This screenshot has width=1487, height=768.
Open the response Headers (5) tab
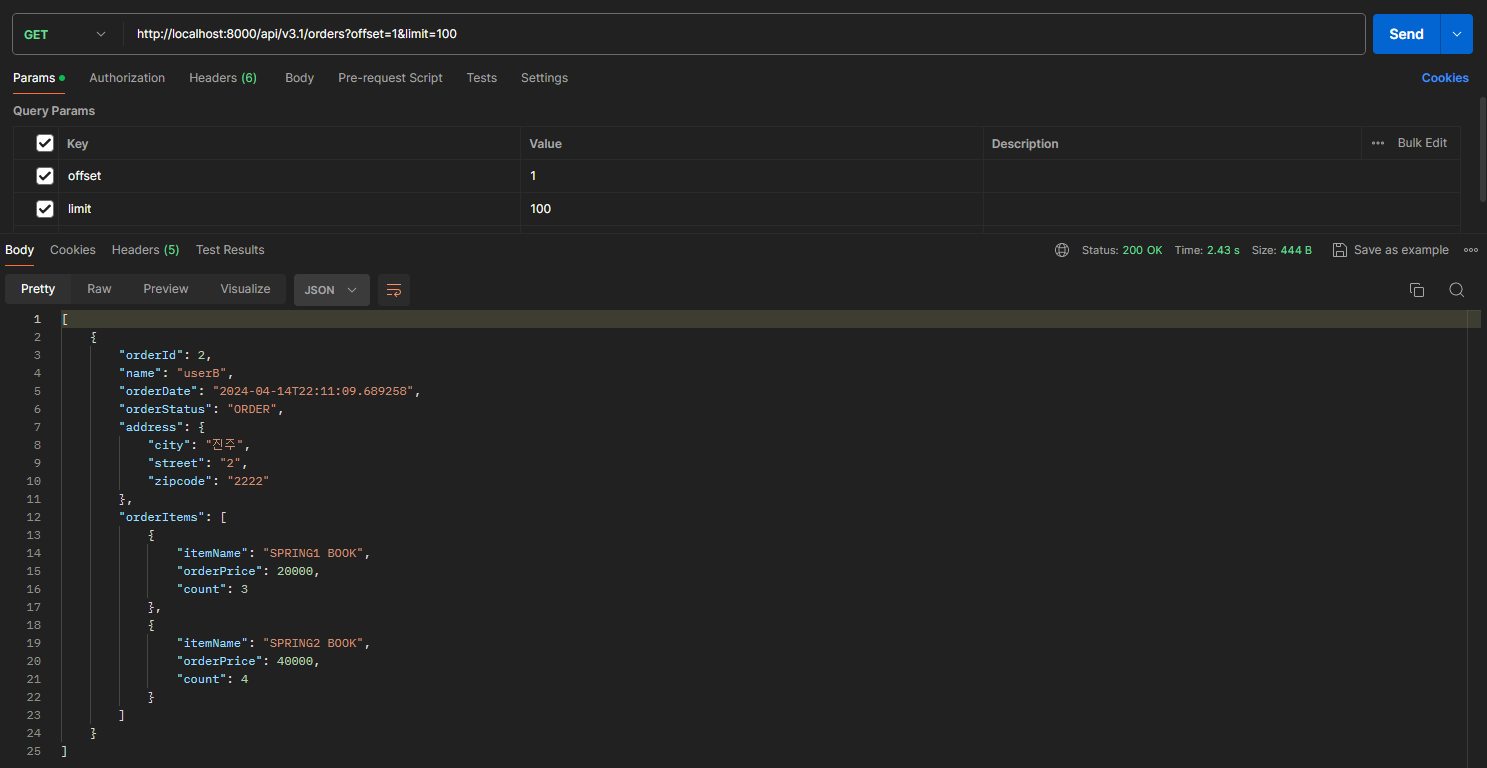(146, 250)
